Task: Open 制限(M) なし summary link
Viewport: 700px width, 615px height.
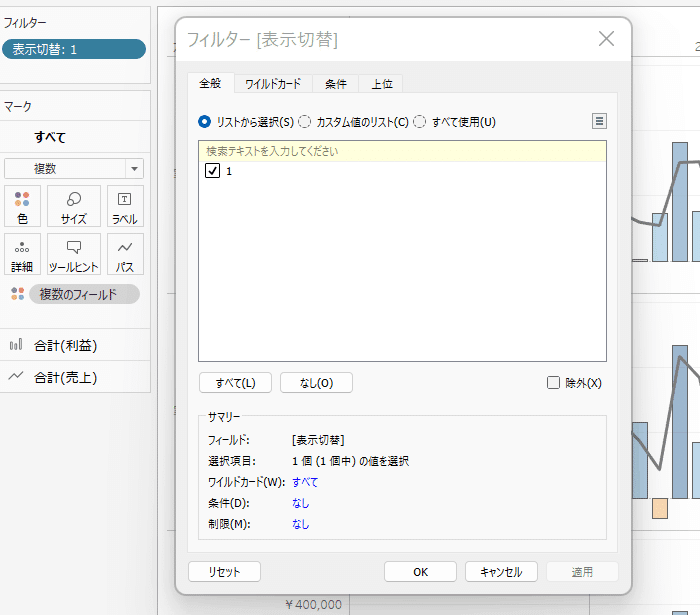Action: click(x=300, y=524)
